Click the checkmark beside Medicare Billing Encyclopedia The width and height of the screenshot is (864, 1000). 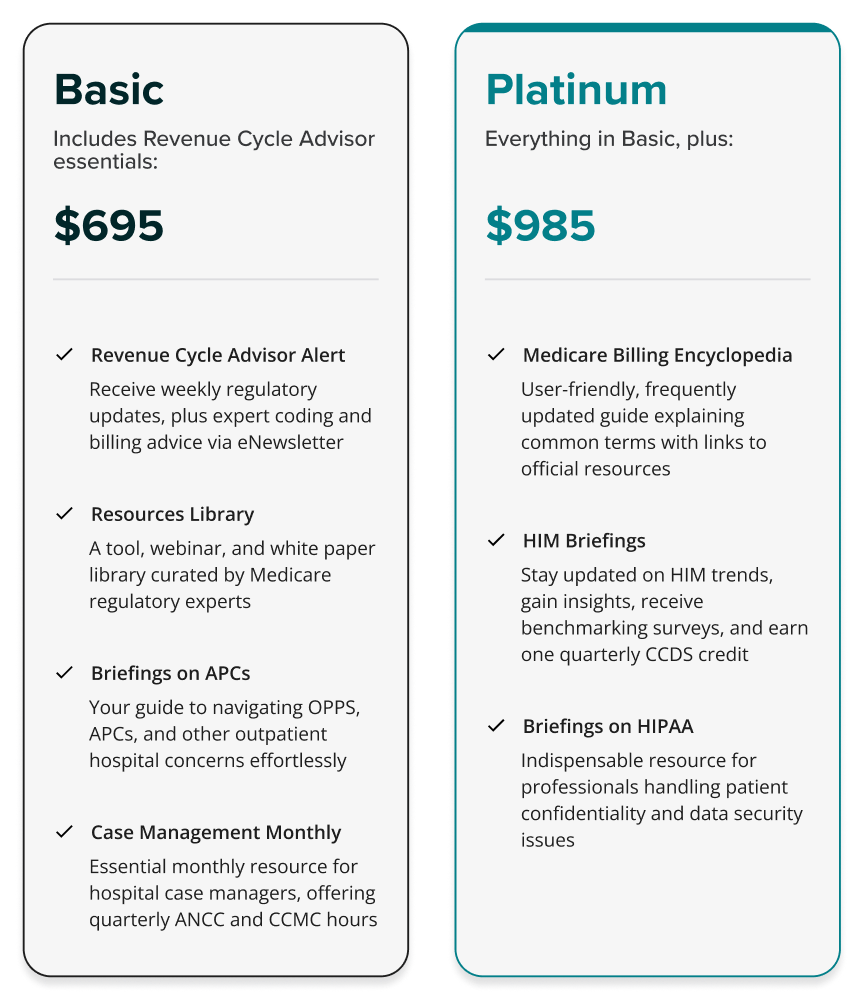click(x=496, y=355)
